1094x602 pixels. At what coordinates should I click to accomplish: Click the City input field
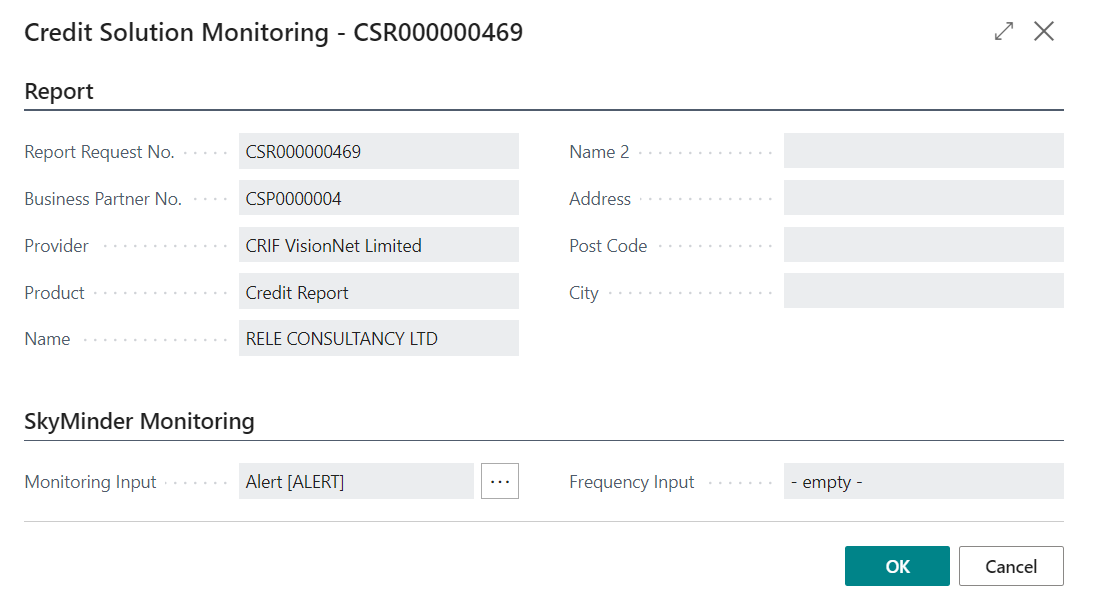point(923,290)
